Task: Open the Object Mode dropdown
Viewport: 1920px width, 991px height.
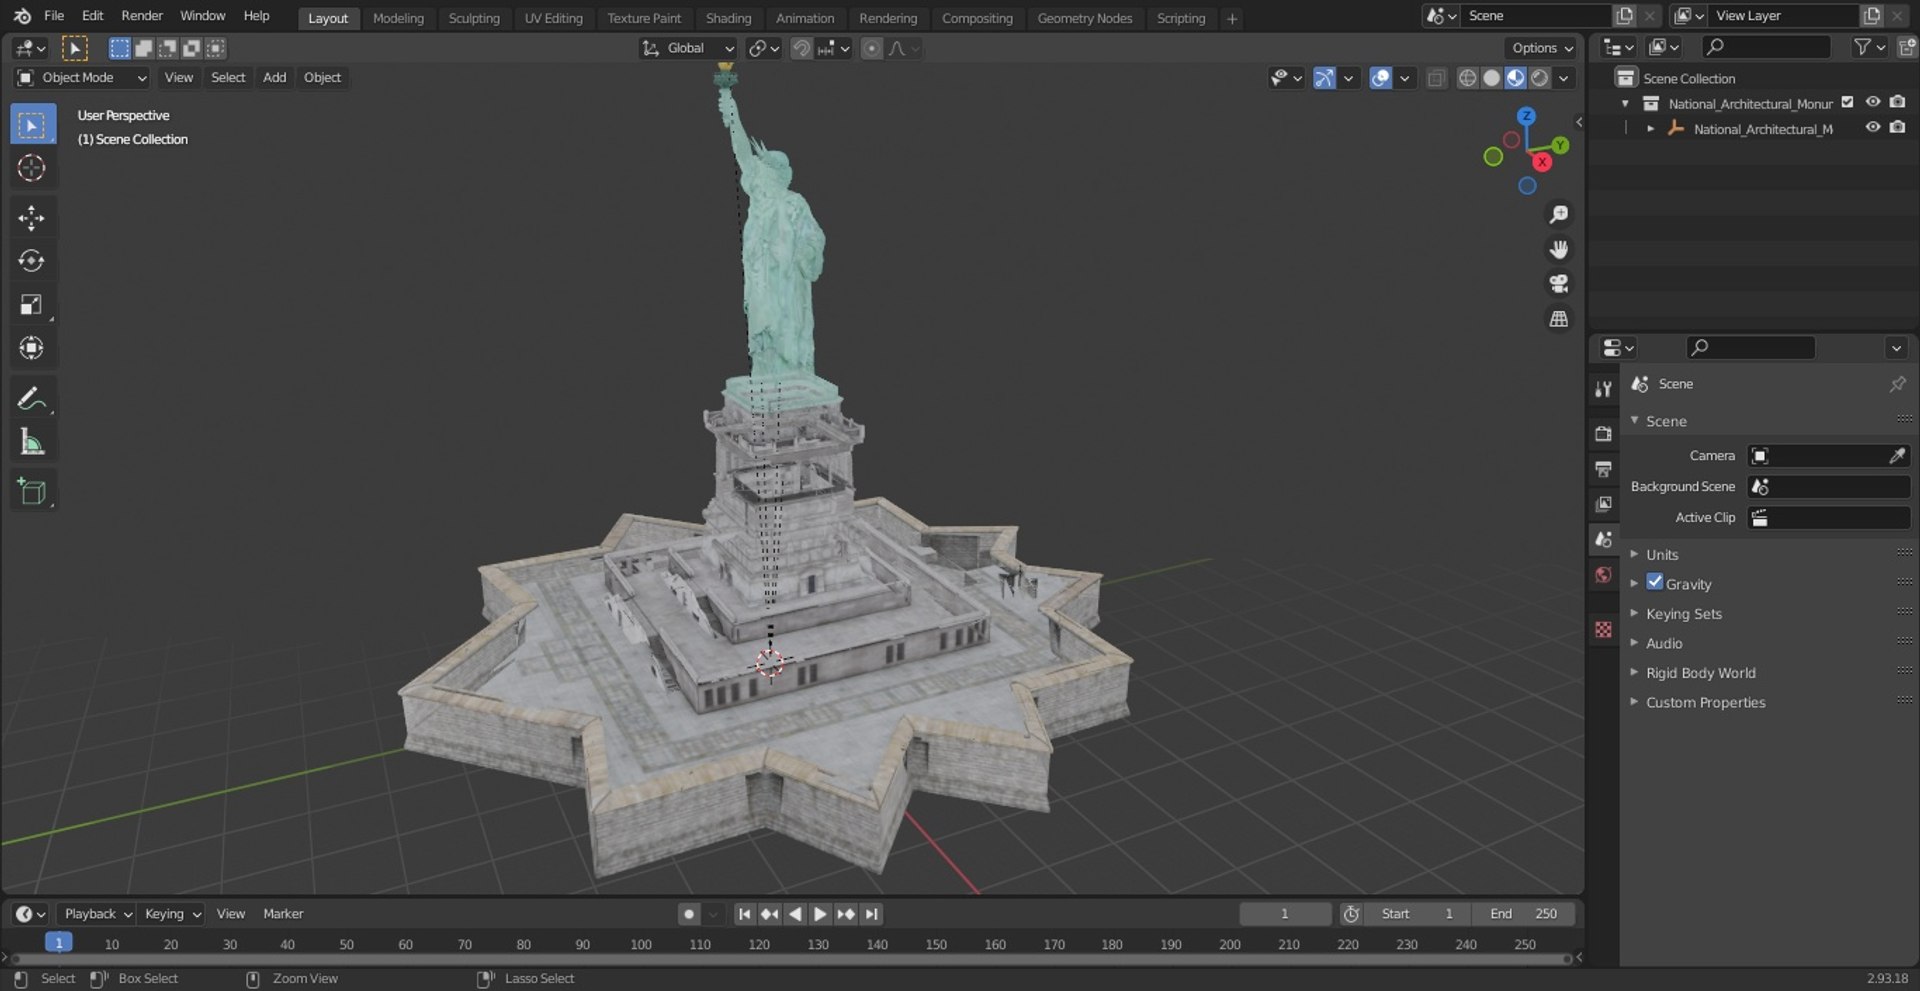Action: point(82,77)
